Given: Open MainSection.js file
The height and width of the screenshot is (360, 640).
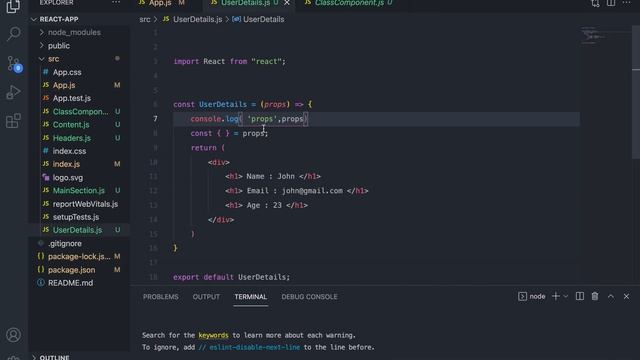Looking at the screenshot, I should click(79, 191).
